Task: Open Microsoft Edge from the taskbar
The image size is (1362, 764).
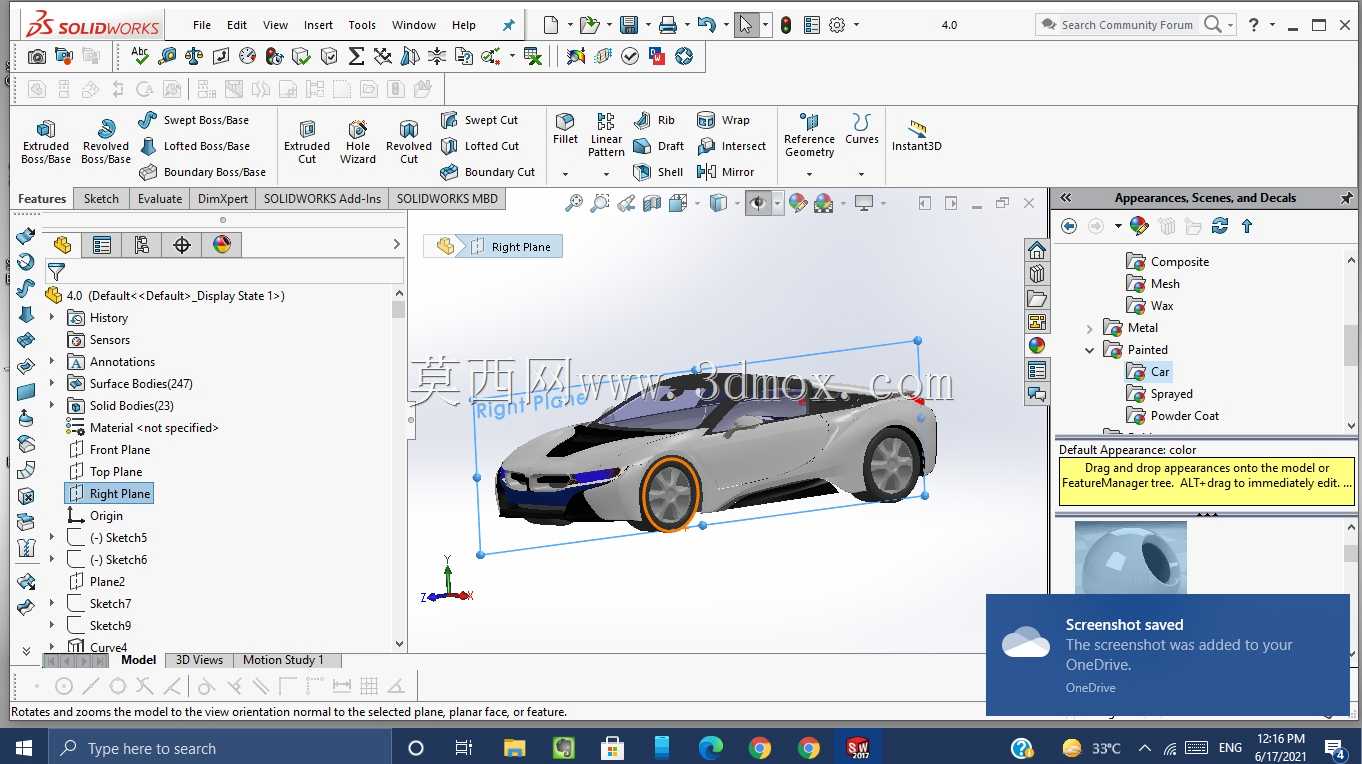Action: tap(711, 748)
